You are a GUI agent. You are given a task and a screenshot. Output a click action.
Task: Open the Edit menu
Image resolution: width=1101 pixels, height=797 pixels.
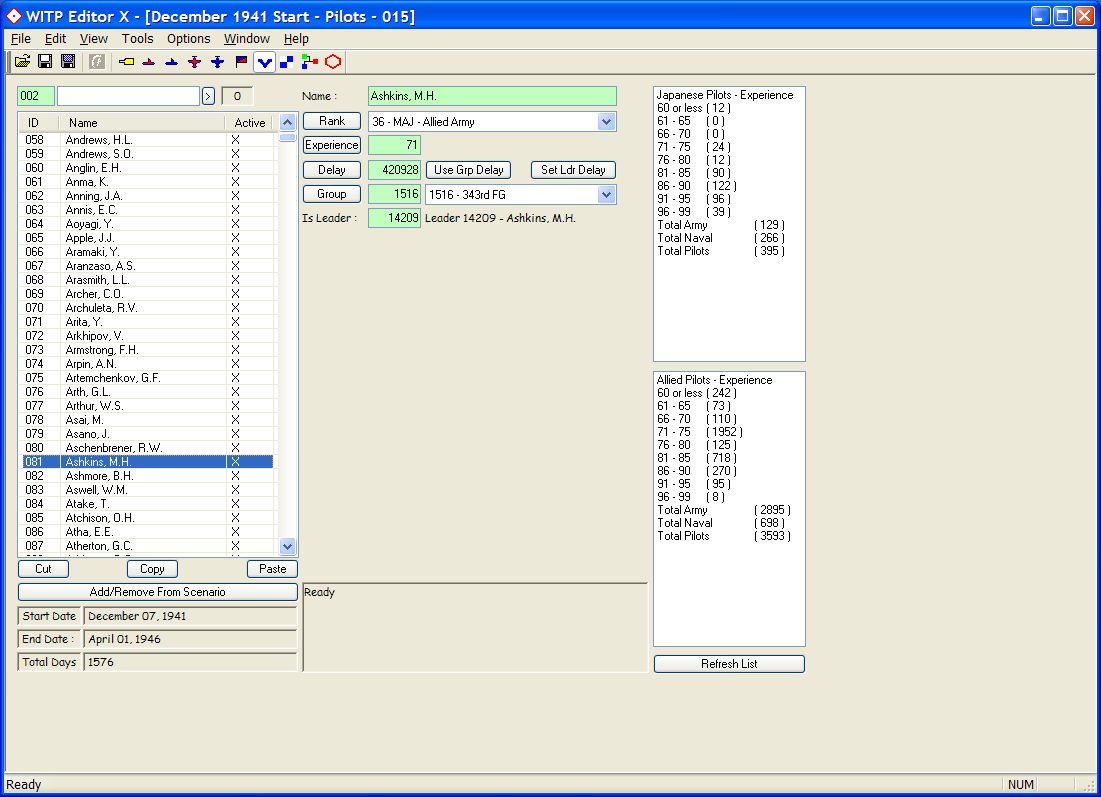55,39
